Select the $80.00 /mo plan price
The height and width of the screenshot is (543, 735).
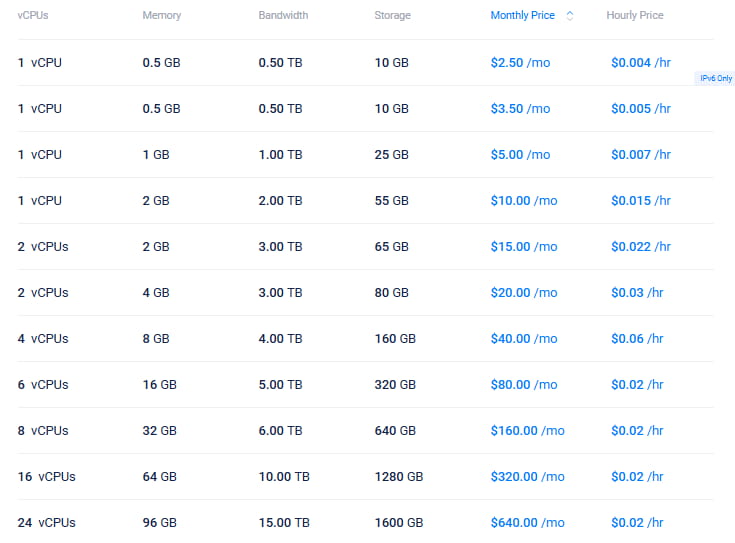524,385
